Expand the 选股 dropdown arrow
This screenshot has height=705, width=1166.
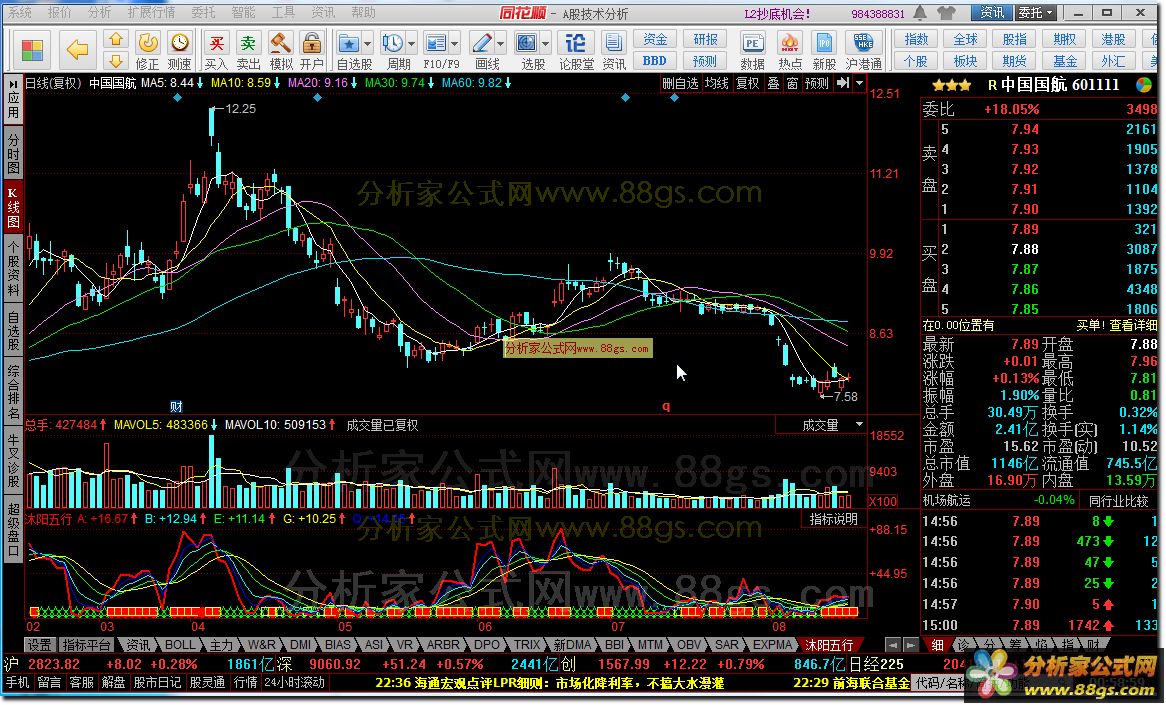click(546, 44)
